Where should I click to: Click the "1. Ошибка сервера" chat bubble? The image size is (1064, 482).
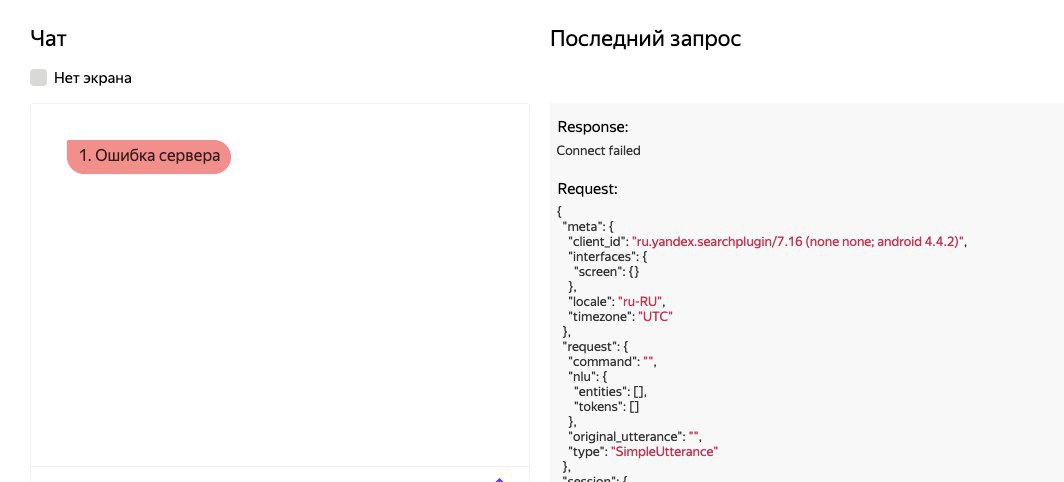click(149, 156)
